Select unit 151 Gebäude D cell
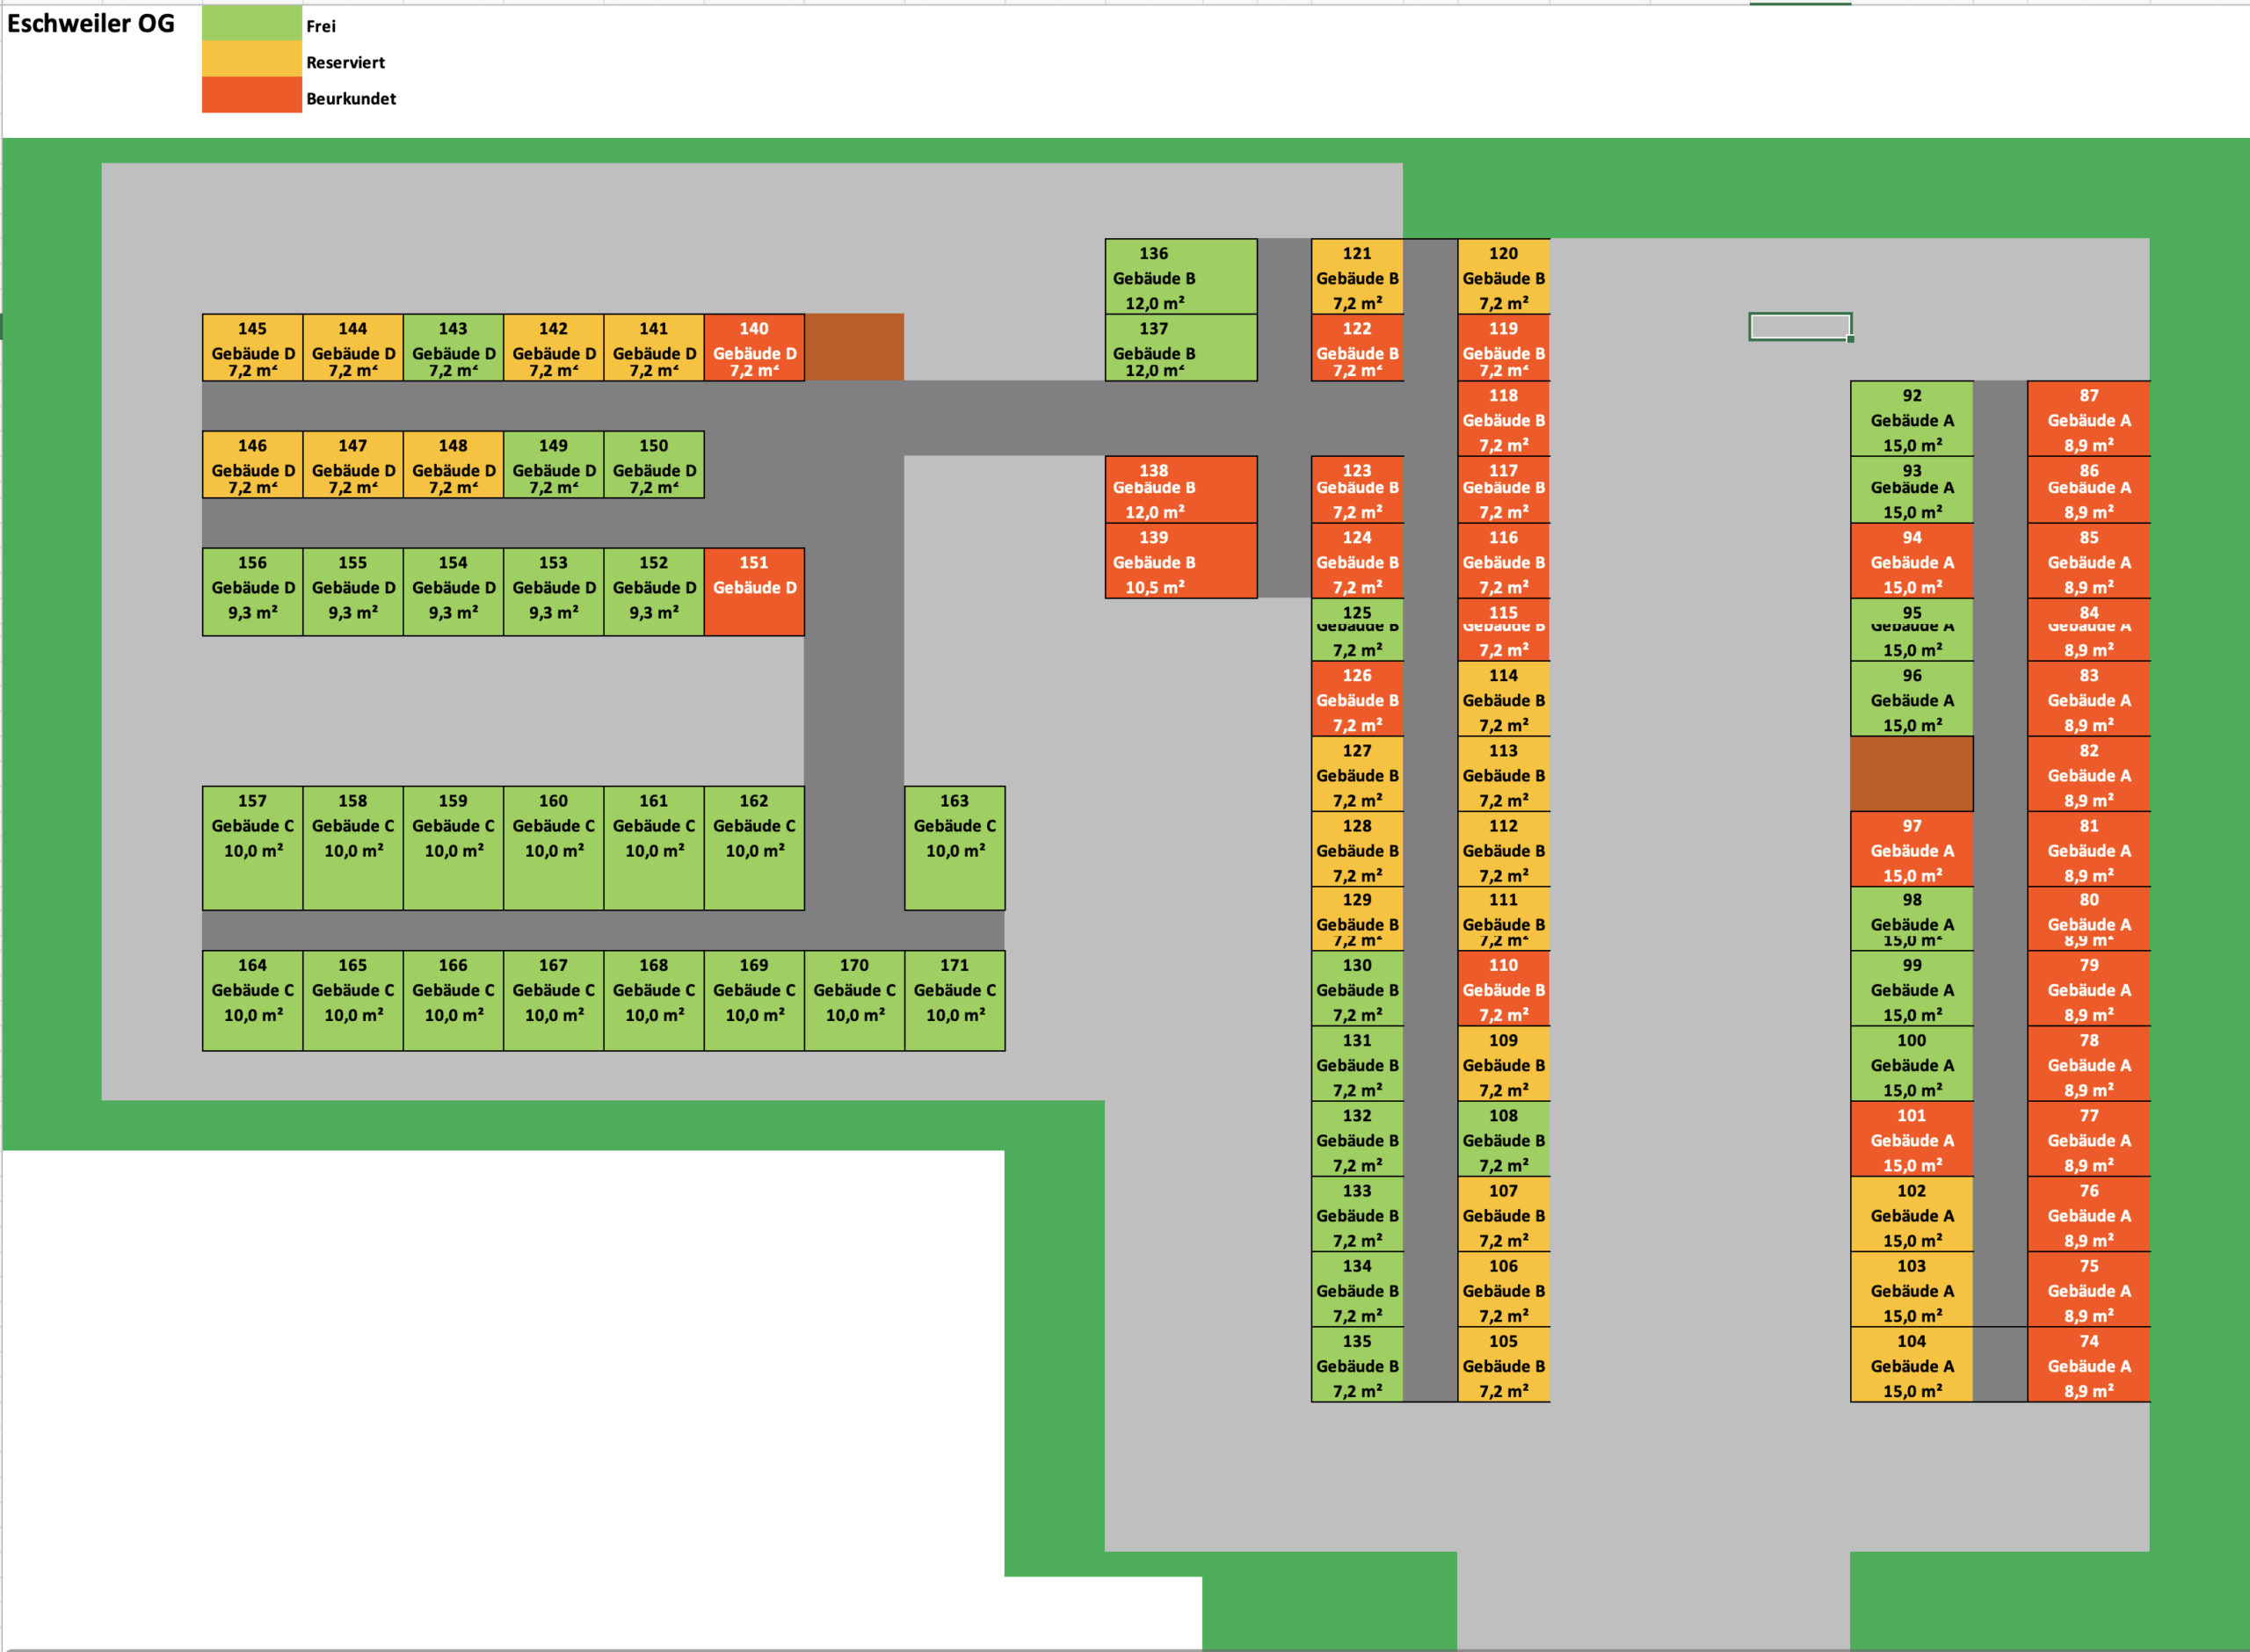The height and width of the screenshot is (1652, 2250). tap(754, 592)
